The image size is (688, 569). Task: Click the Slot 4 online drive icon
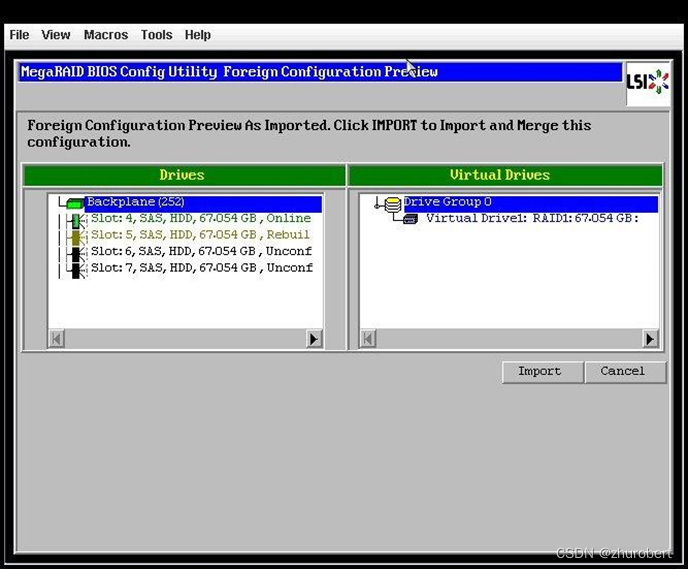pos(76,220)
